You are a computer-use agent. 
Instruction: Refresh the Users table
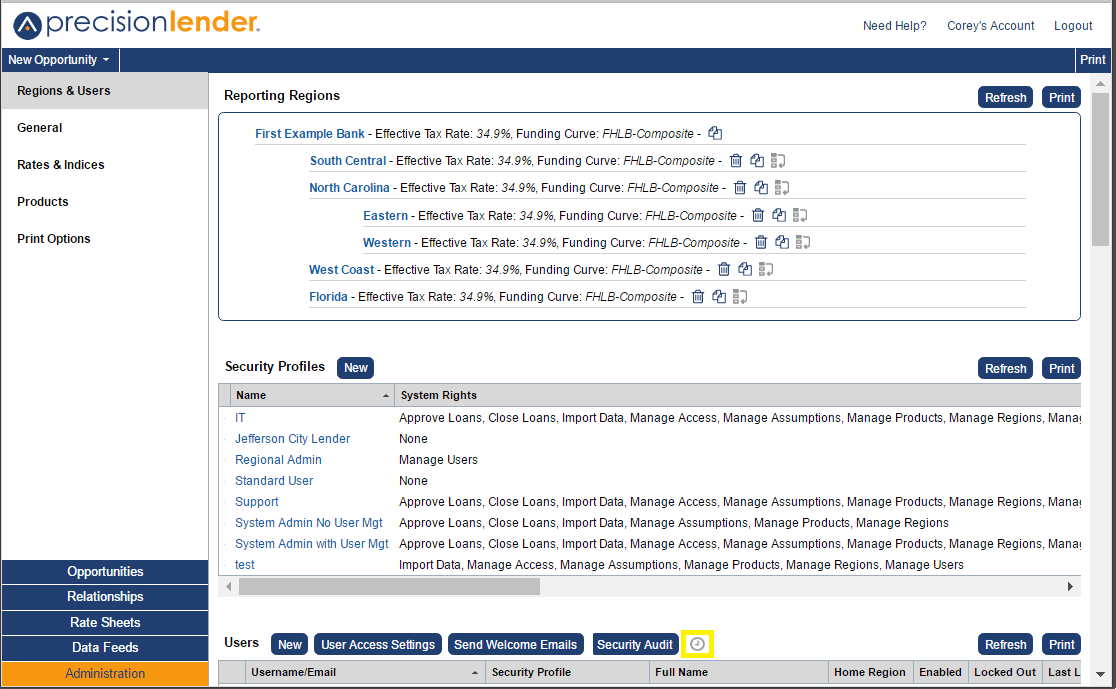tap(1005, 645)
